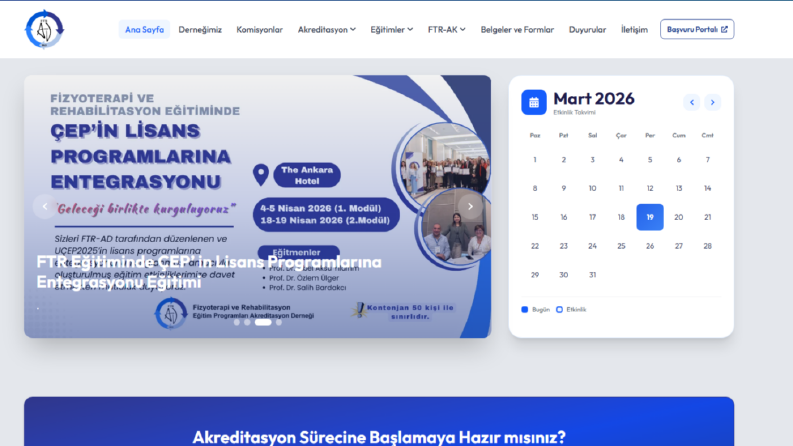This screenshot has width=793, height=446.
Task: Click the location pin icon on banner
Action: point(261,175)
